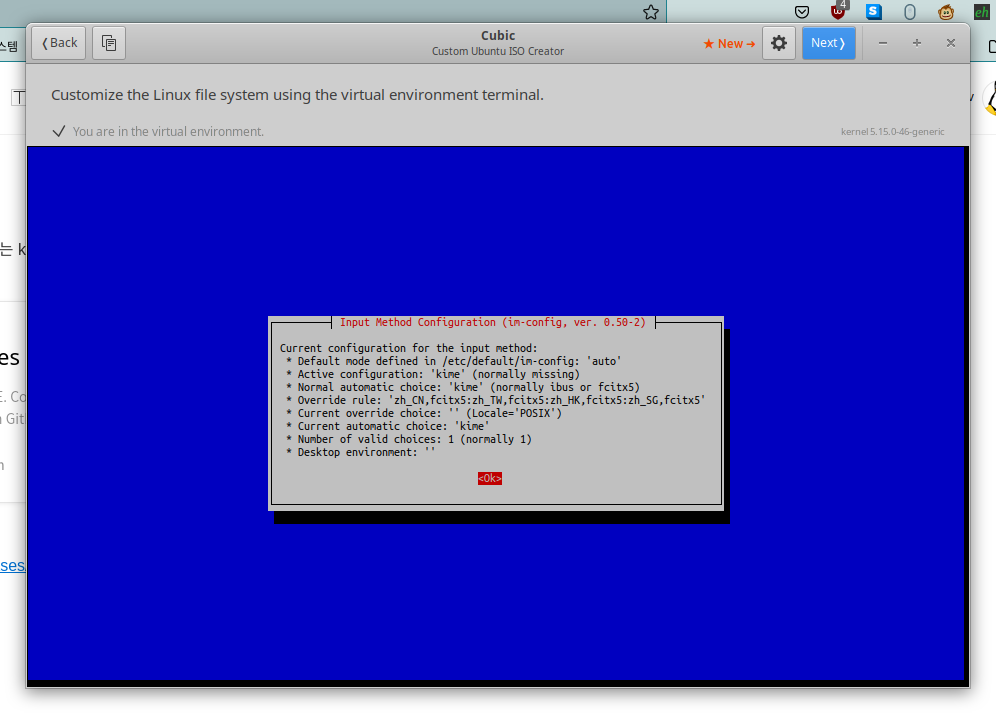Click the Cubic title in header bar
Screen dimensions: 996x717
click(498, 36)
